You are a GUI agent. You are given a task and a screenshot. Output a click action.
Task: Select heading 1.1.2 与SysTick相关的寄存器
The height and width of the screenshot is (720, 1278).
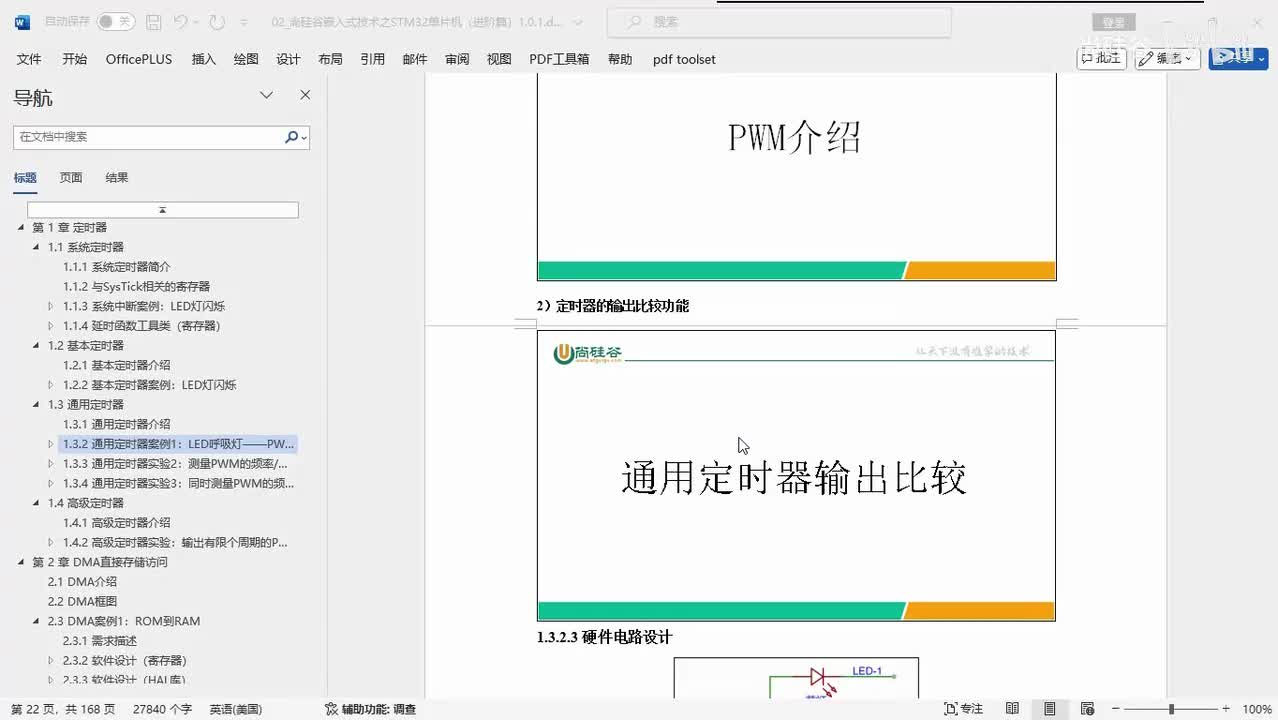tap(137, 286)
